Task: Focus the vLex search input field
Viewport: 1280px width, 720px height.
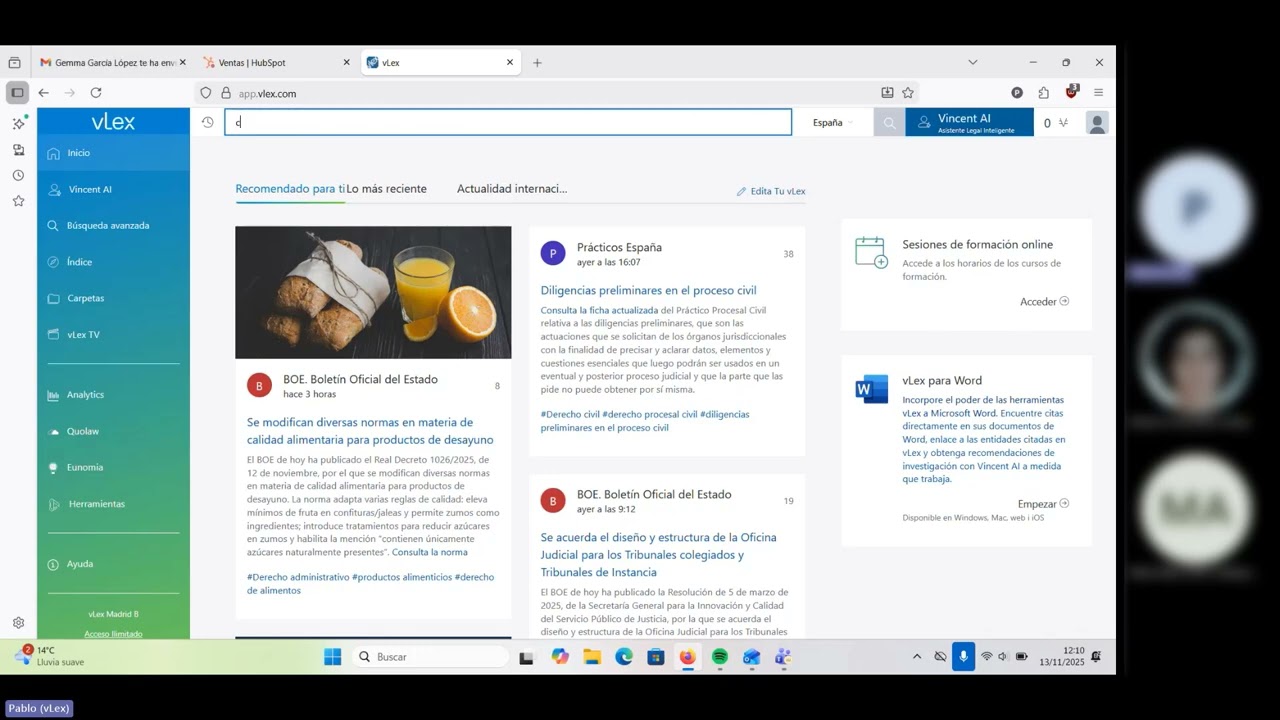Action: pos(508,123)
